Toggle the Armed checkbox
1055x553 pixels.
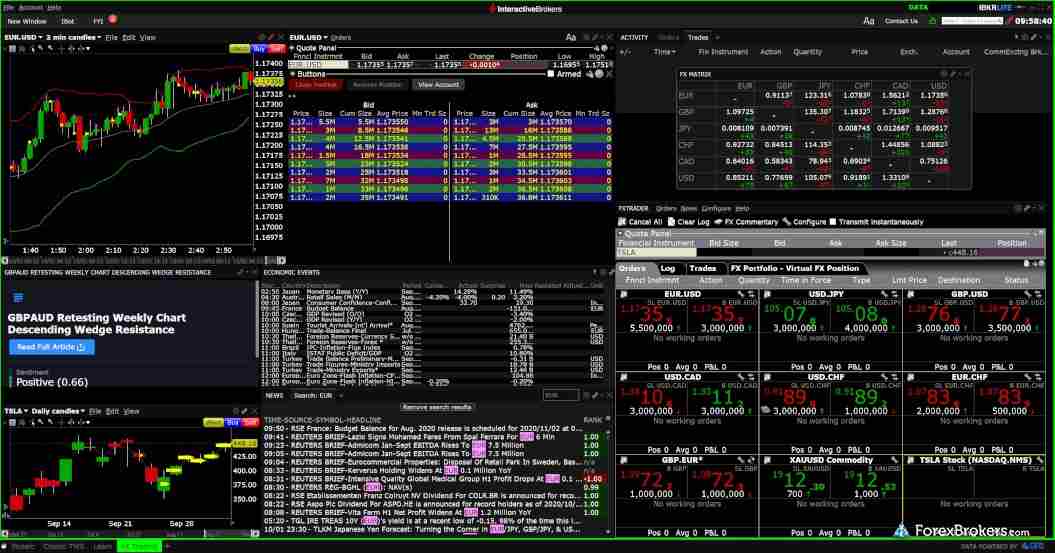coord(550,74)
